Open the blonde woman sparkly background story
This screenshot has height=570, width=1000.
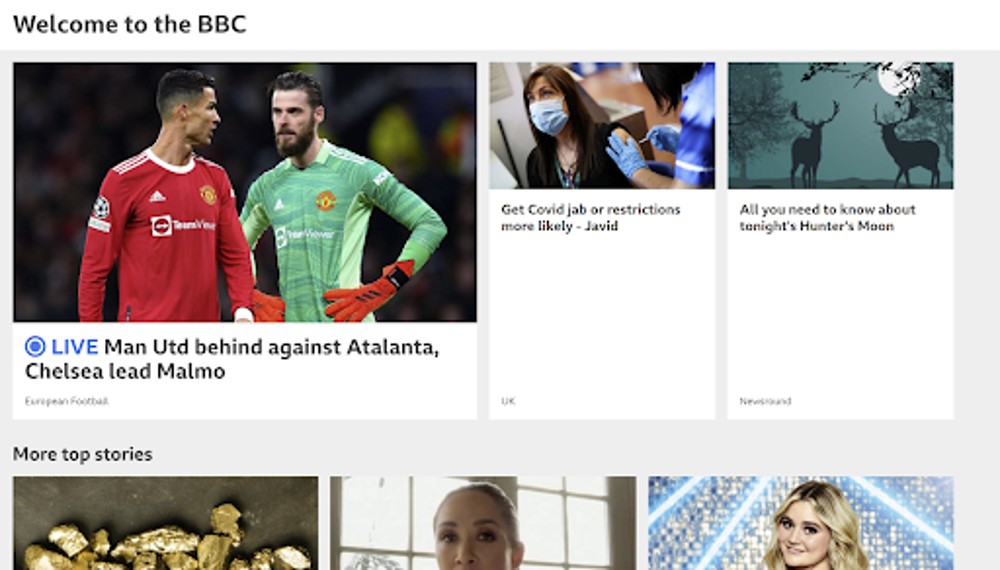(801, 523)
